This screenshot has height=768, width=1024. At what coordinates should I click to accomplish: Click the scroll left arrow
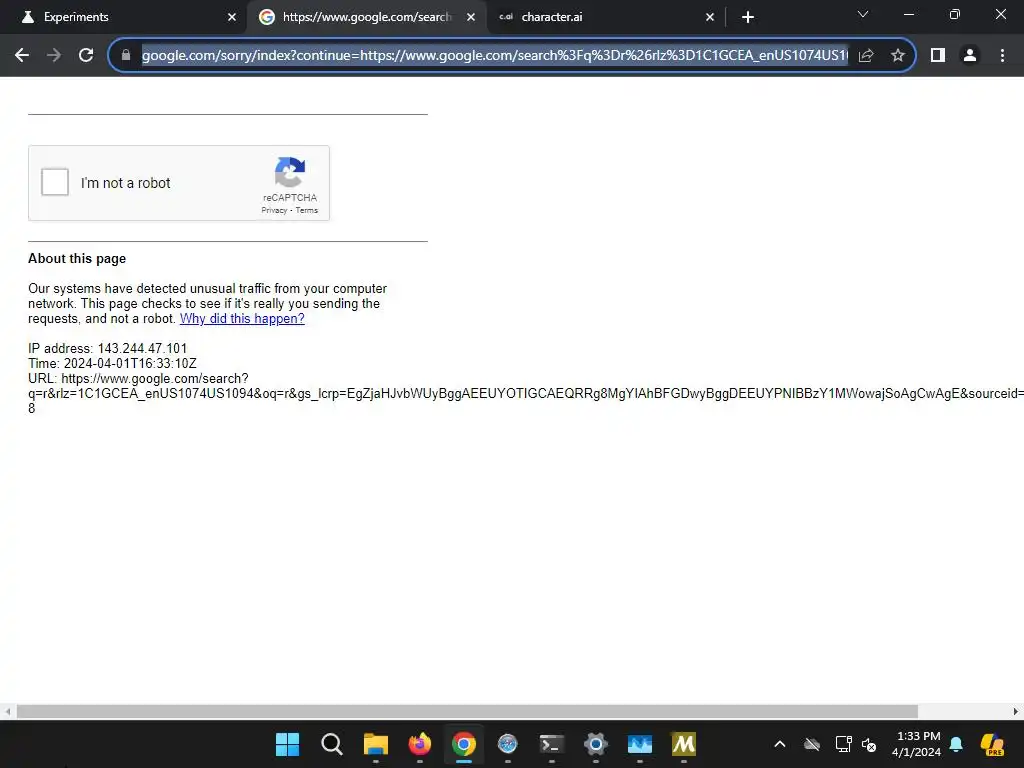(7, 711)
